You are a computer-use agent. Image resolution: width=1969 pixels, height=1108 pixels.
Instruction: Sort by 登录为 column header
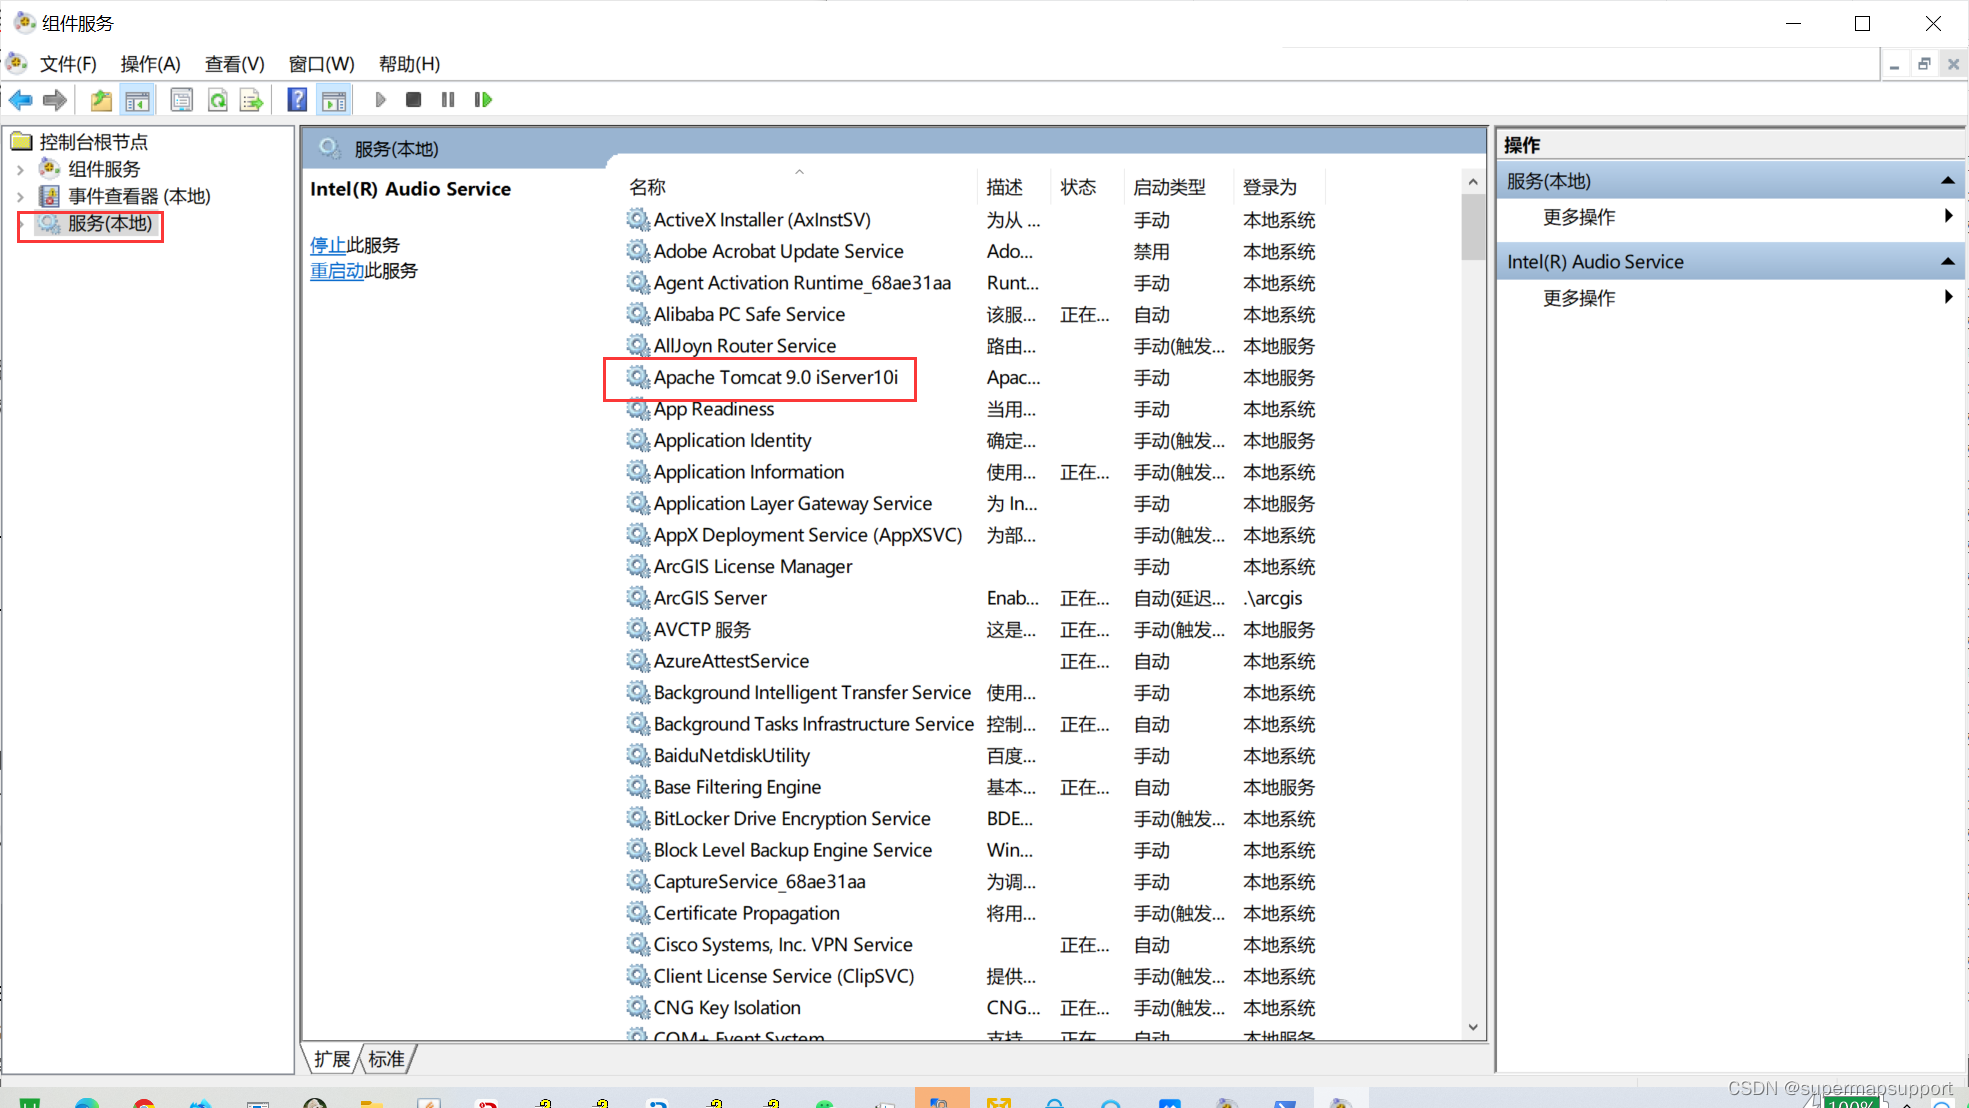(1279, 187)
